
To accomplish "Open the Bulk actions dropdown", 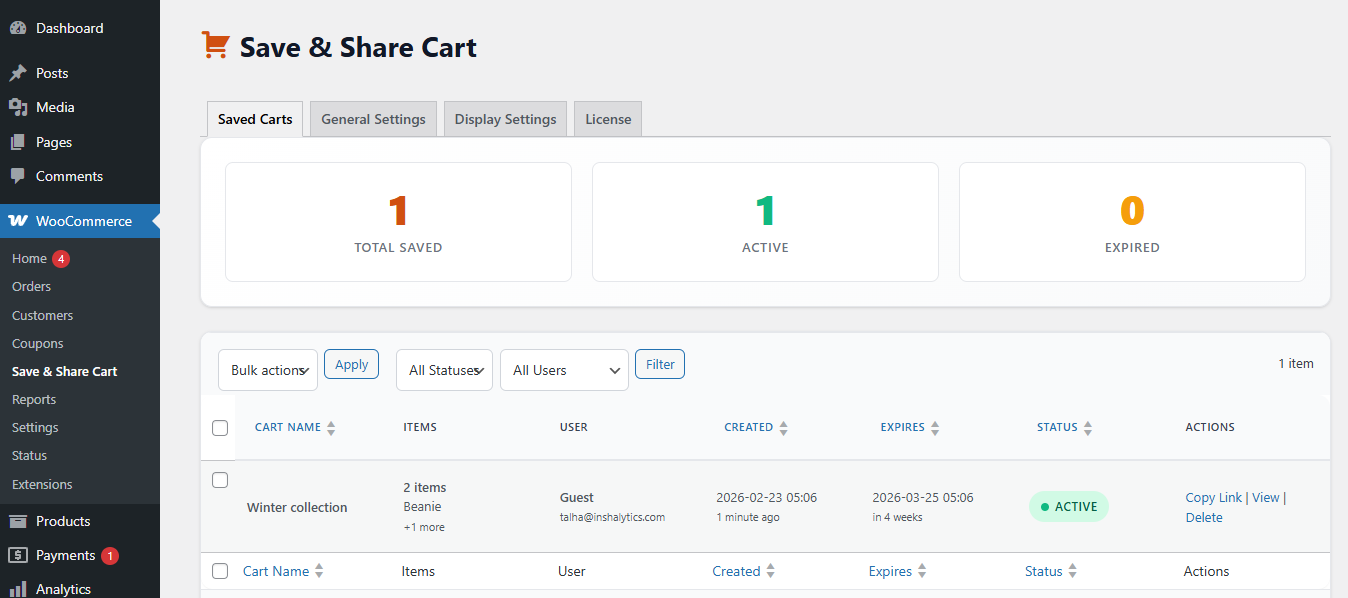I will point(267,370).
